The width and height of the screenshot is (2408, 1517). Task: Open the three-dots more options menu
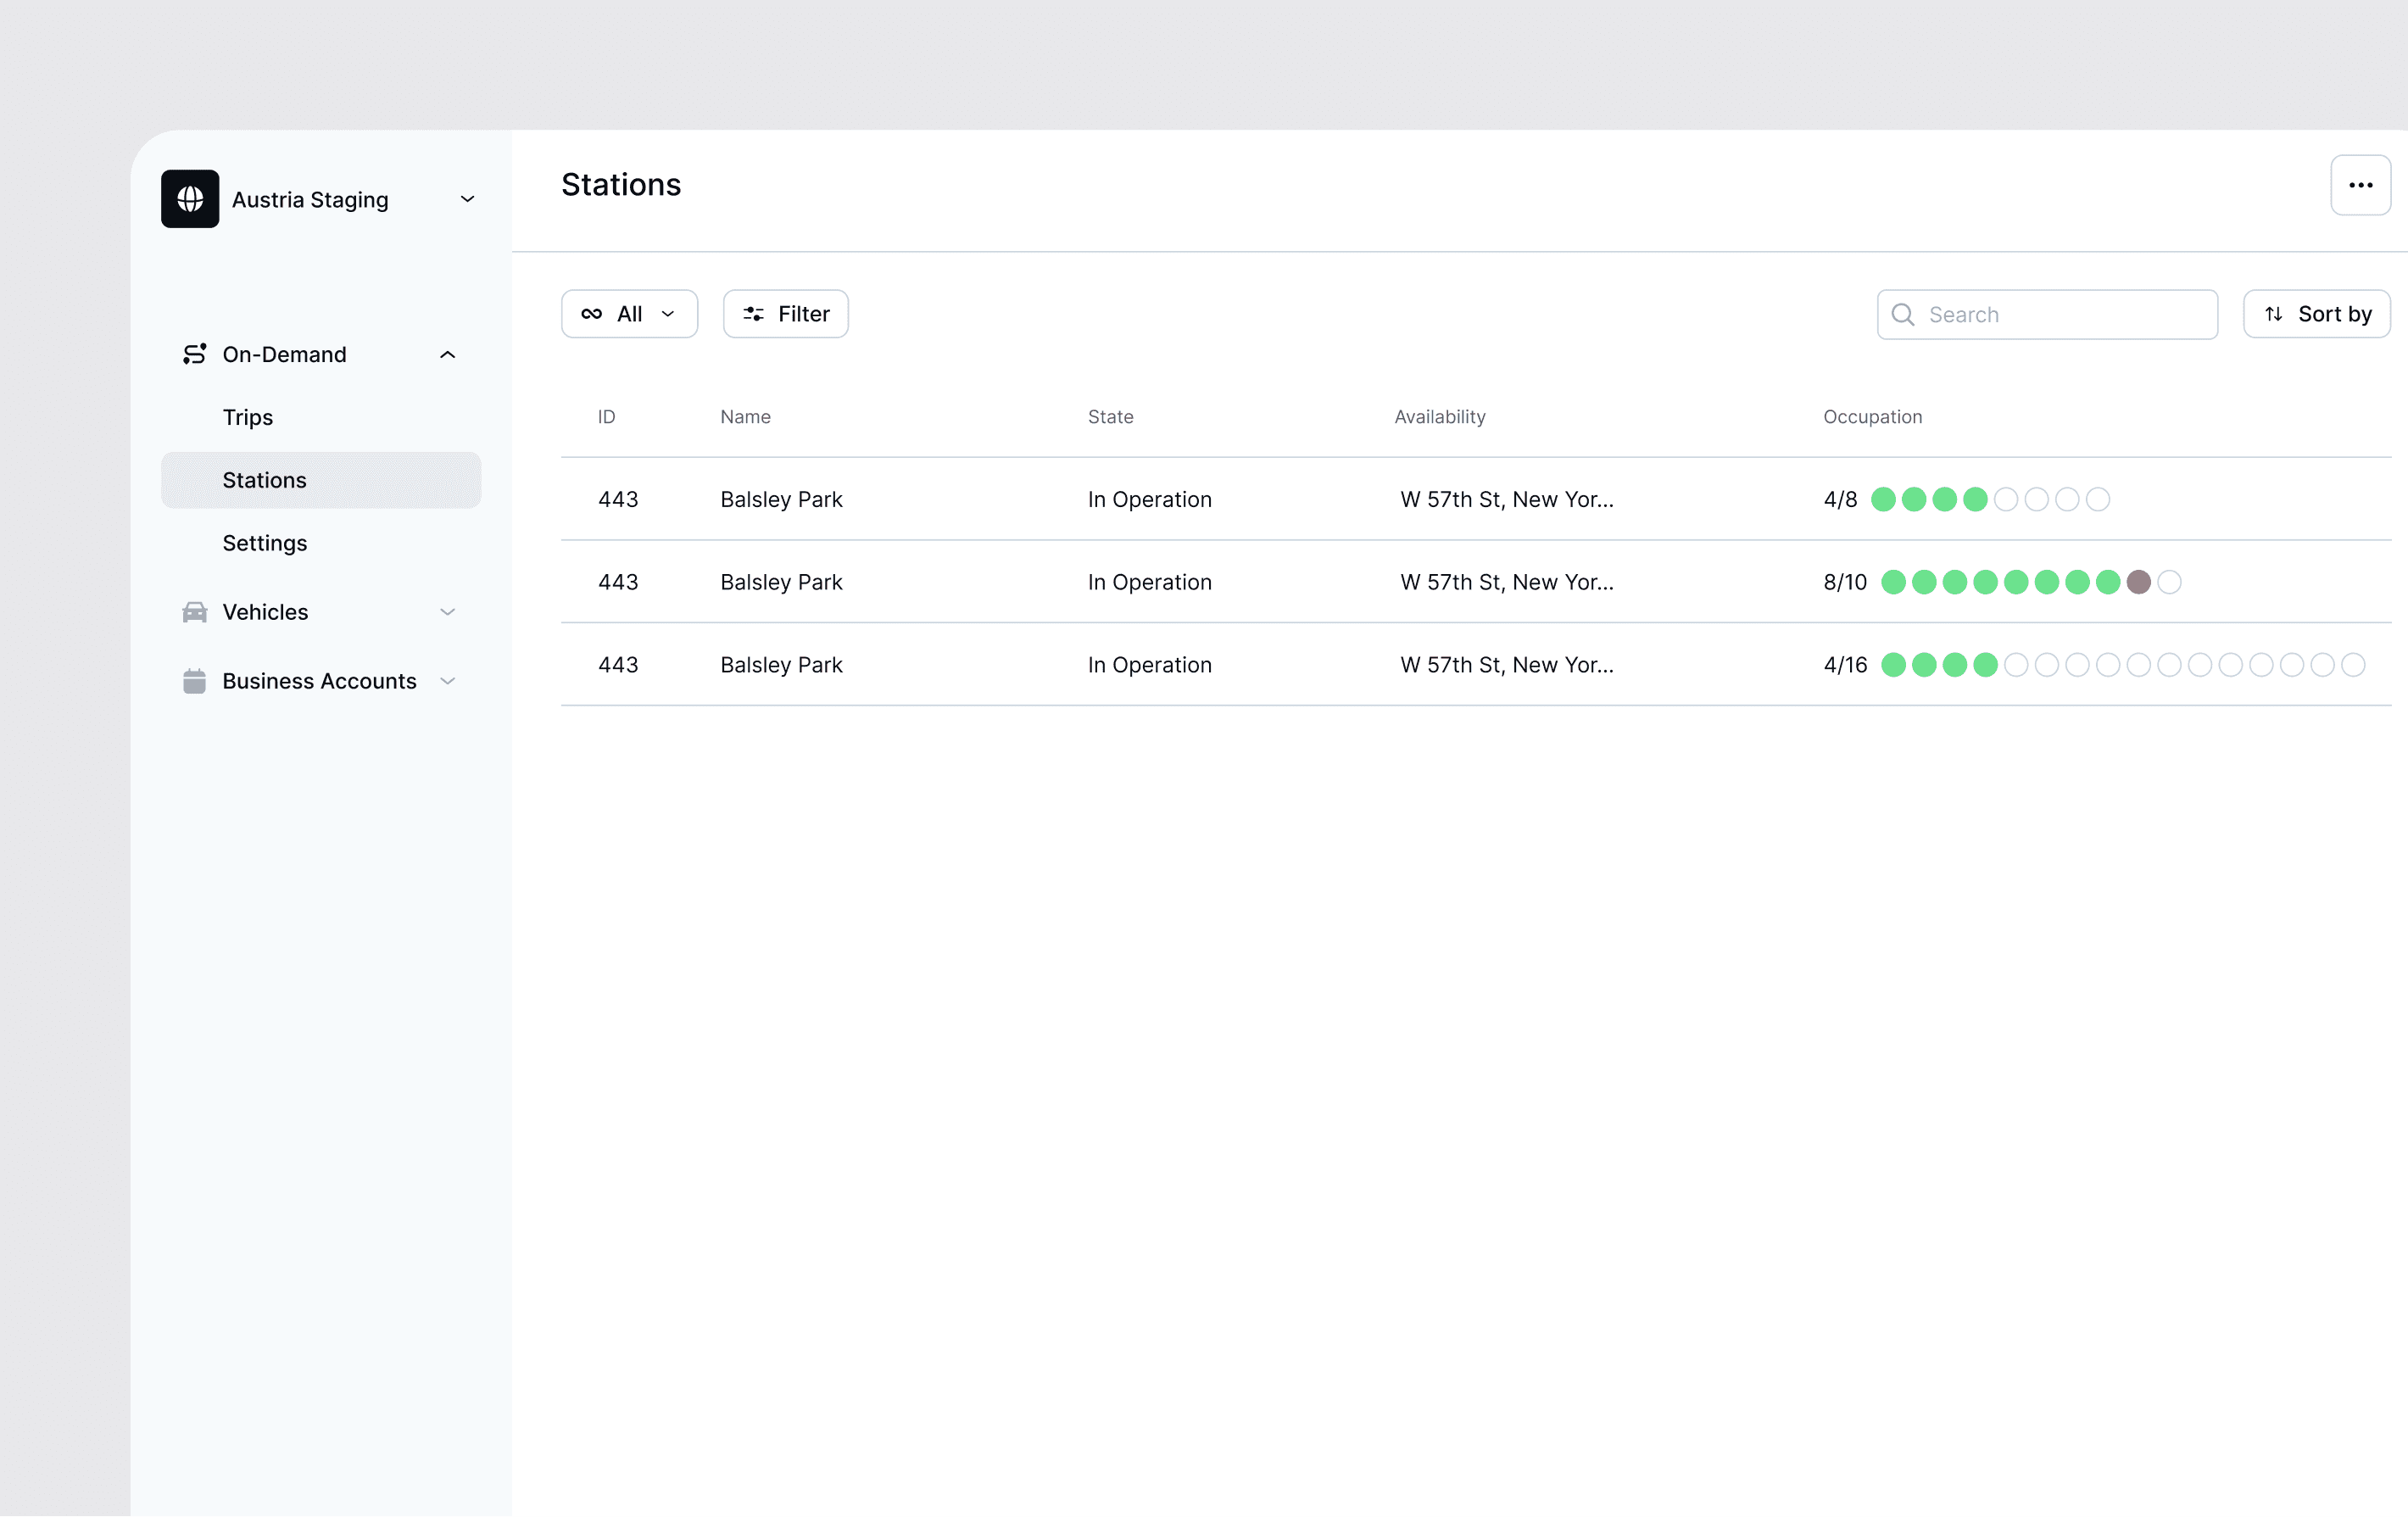pos(2360,185)
